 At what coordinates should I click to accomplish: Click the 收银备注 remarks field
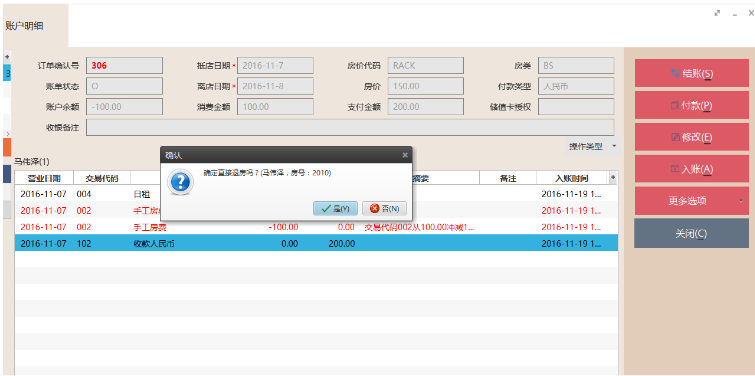(x=350, y=127)
